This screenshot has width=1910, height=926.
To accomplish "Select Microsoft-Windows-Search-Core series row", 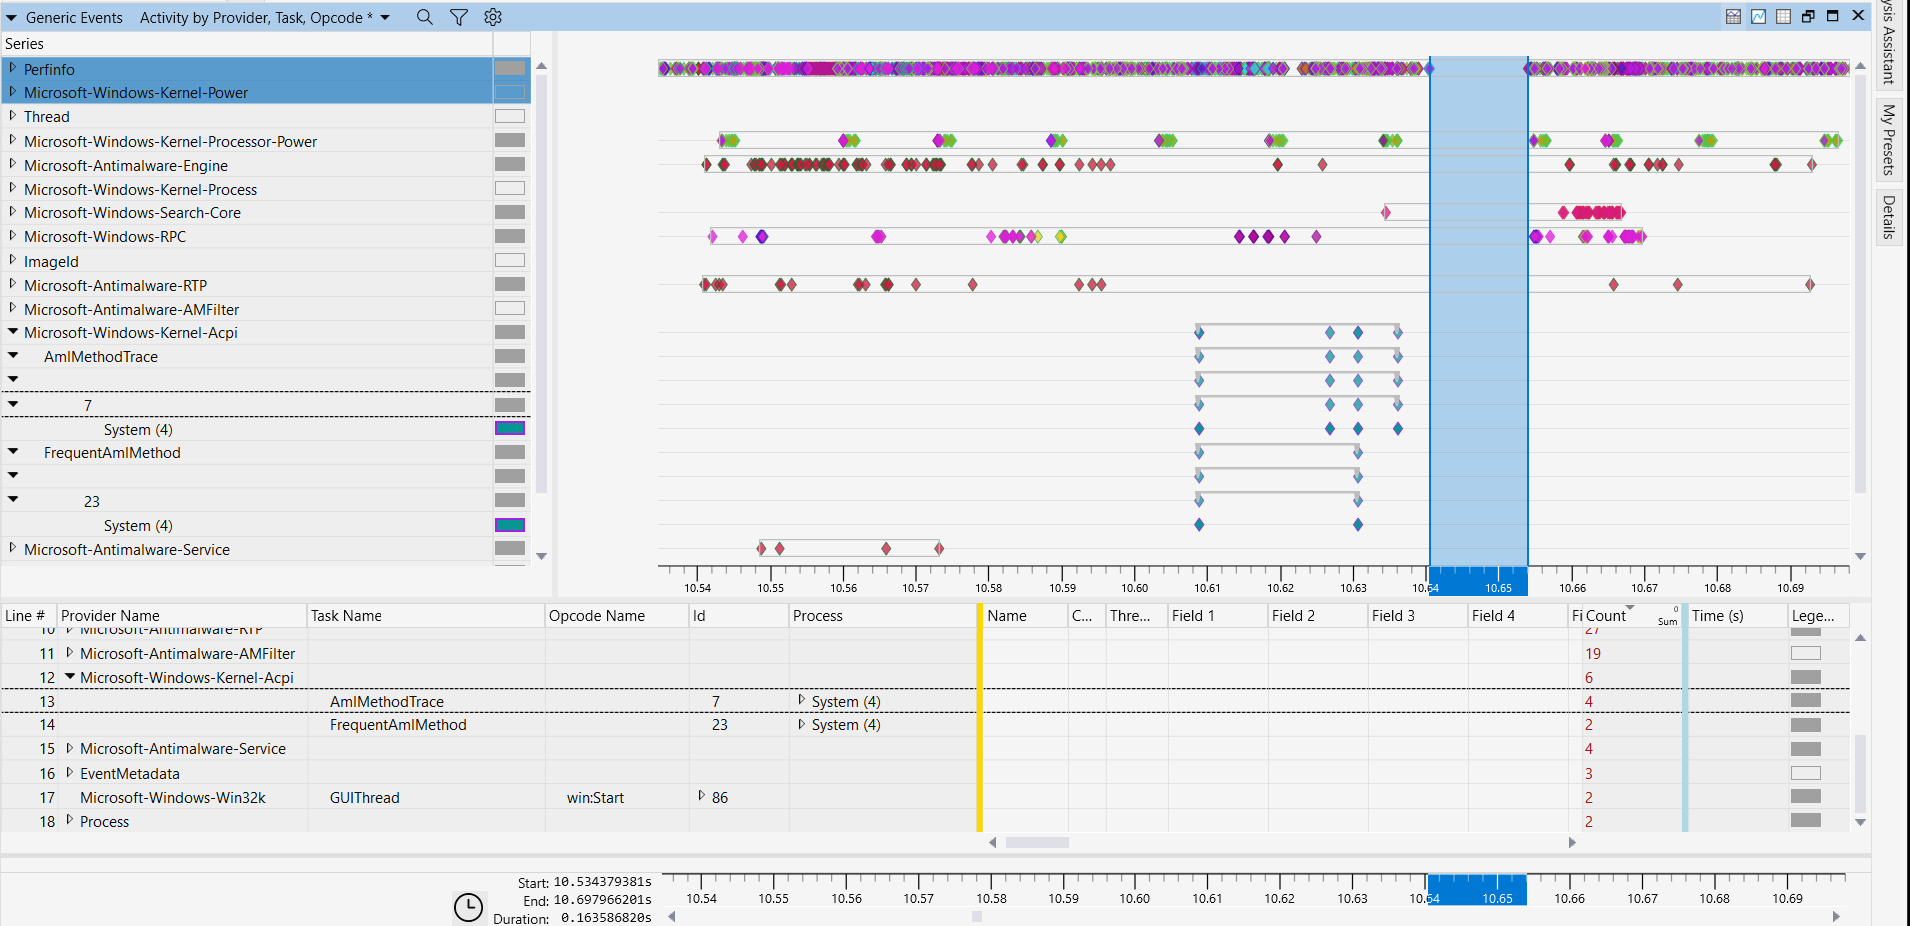I will click(x=246, y=213).
